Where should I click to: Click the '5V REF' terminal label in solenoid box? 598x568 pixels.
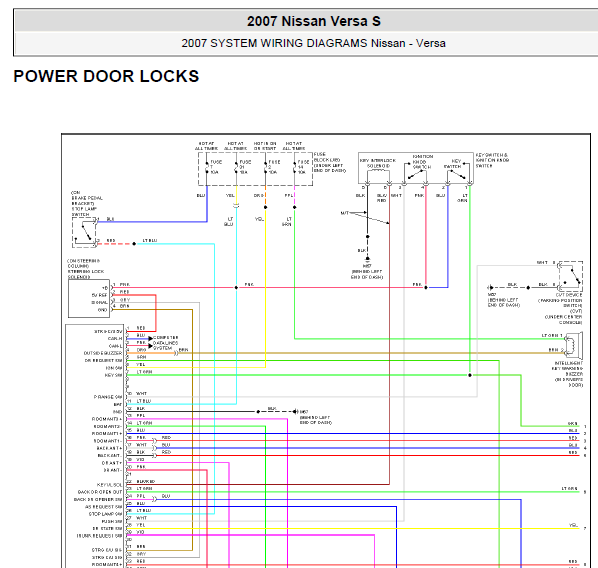(100, 295)
